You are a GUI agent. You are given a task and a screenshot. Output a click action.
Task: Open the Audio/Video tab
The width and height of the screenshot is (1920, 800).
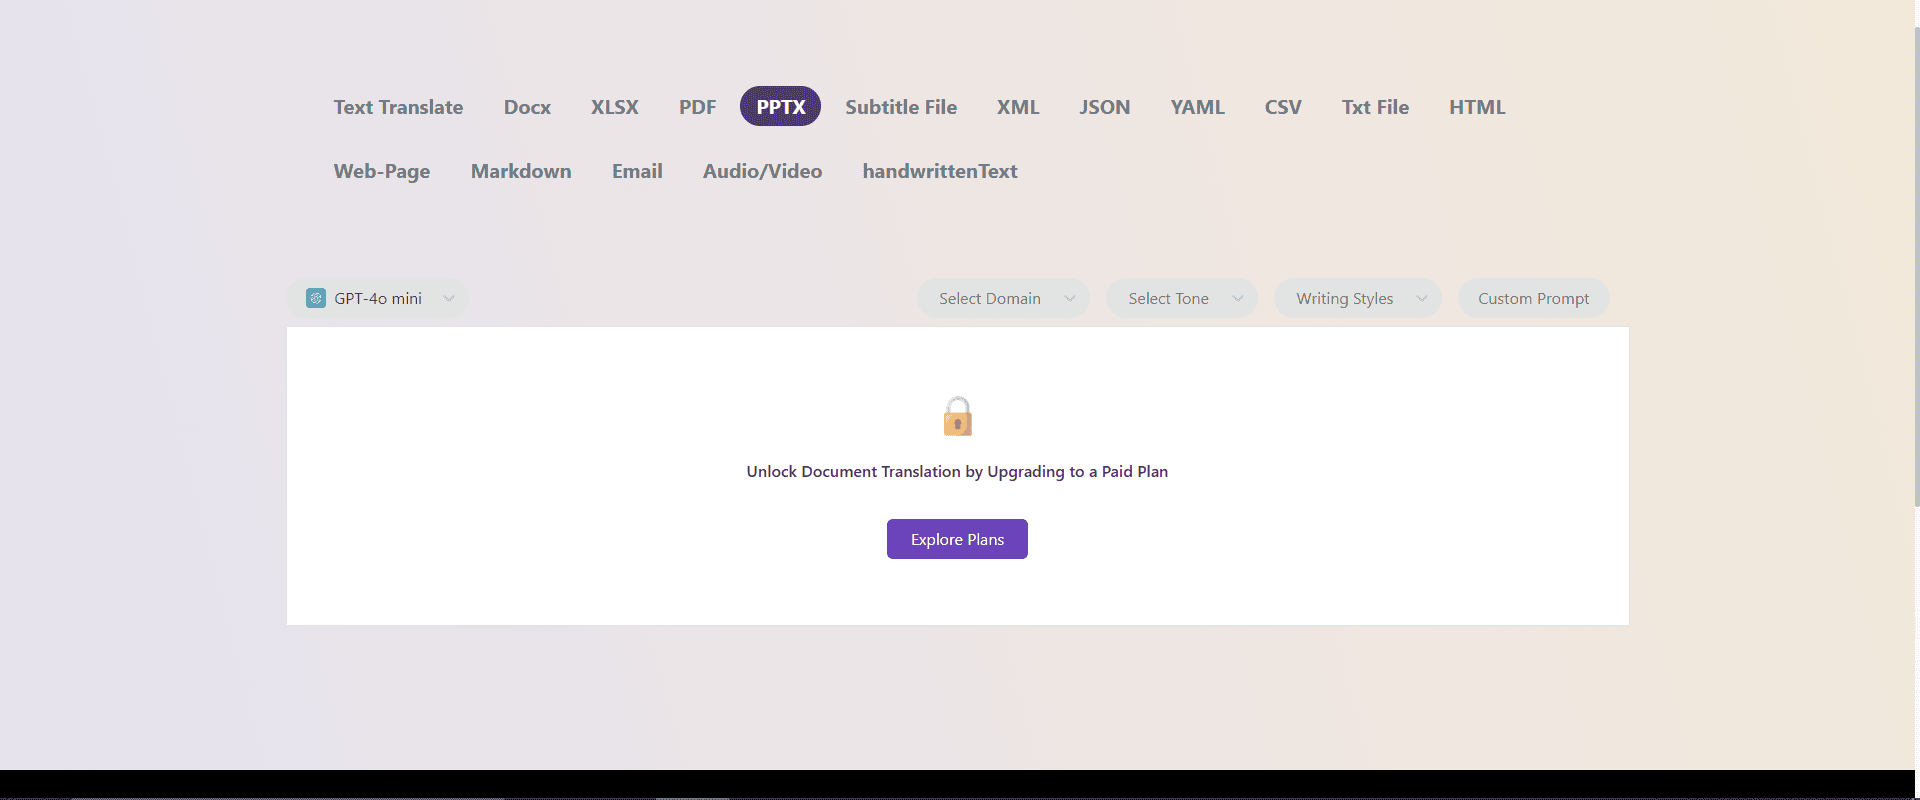[762, 171]
